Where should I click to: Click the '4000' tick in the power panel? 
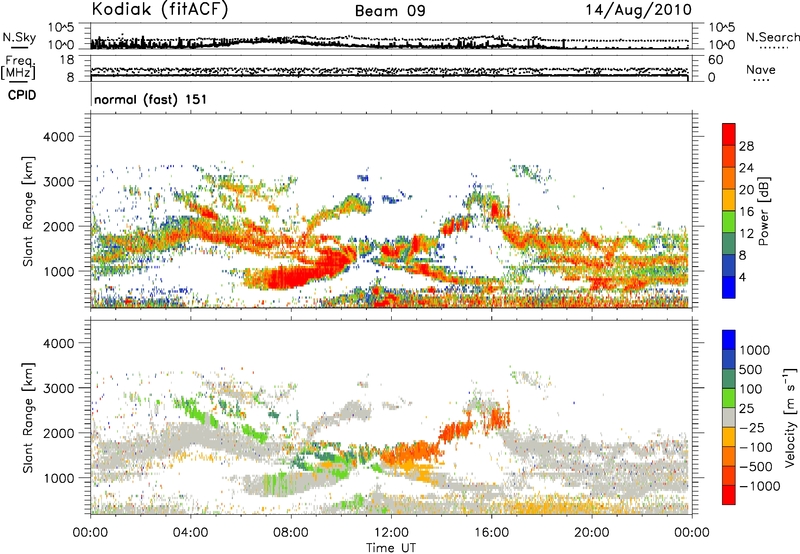(58, 137)
